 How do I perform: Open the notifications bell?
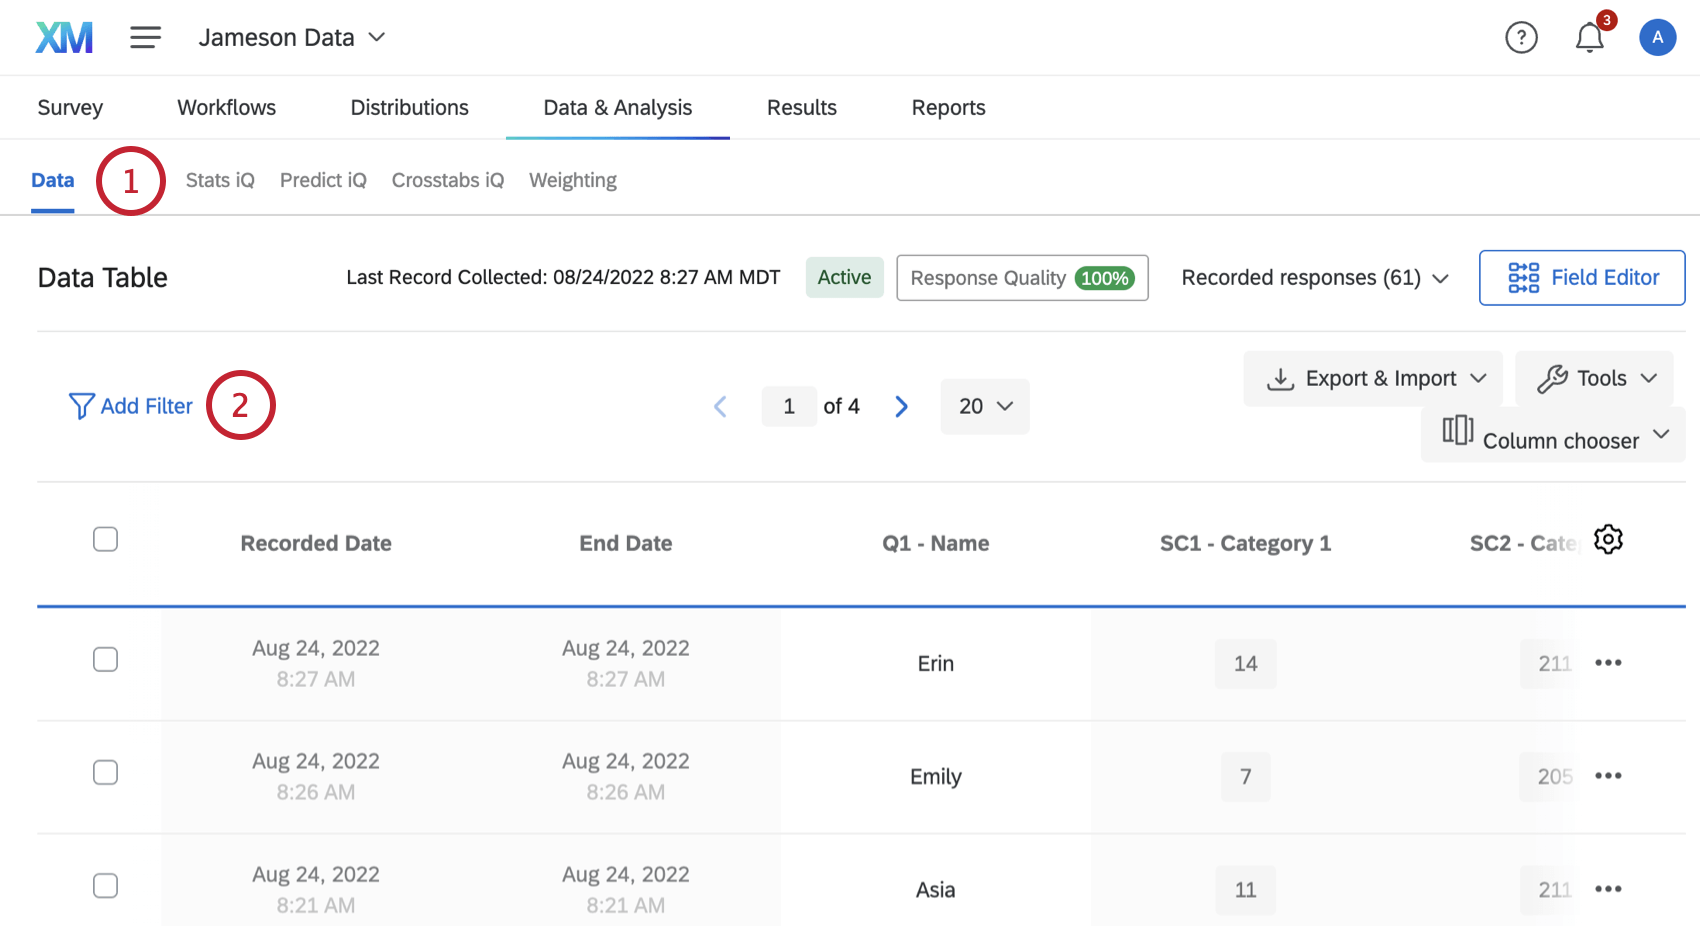click(x=1589, y=38)
